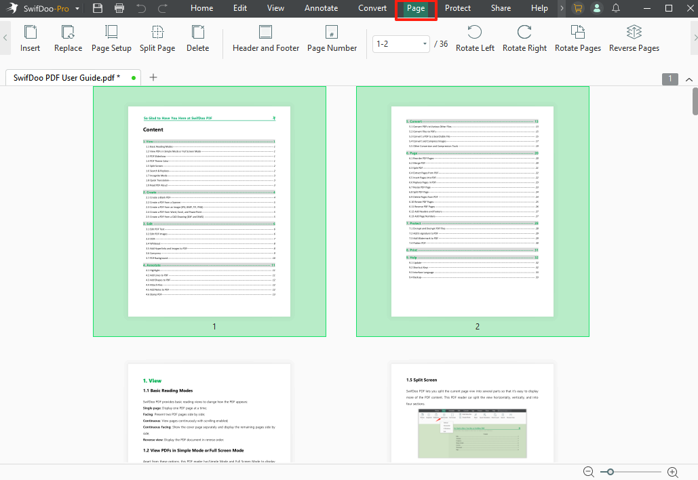Viewport: 698px width, 480px height.
Task: Insert a new page
Action: point(30,38)
